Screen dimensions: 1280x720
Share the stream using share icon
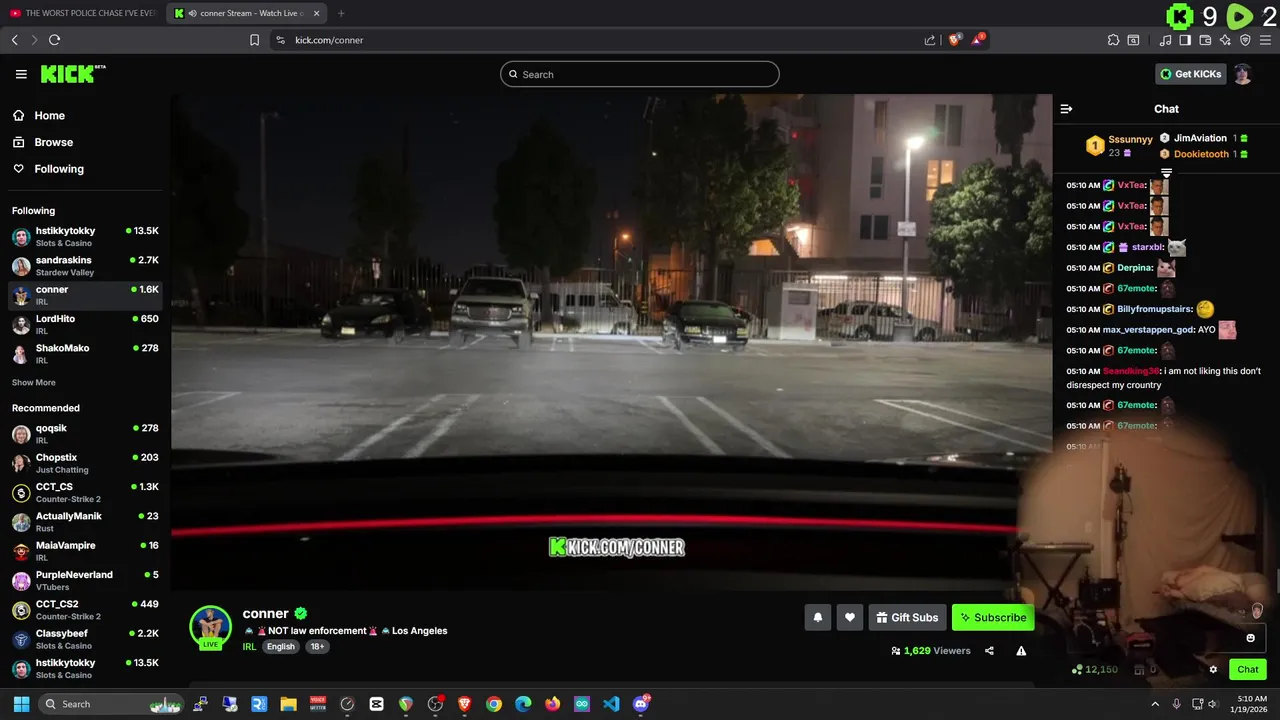[989, 651]
